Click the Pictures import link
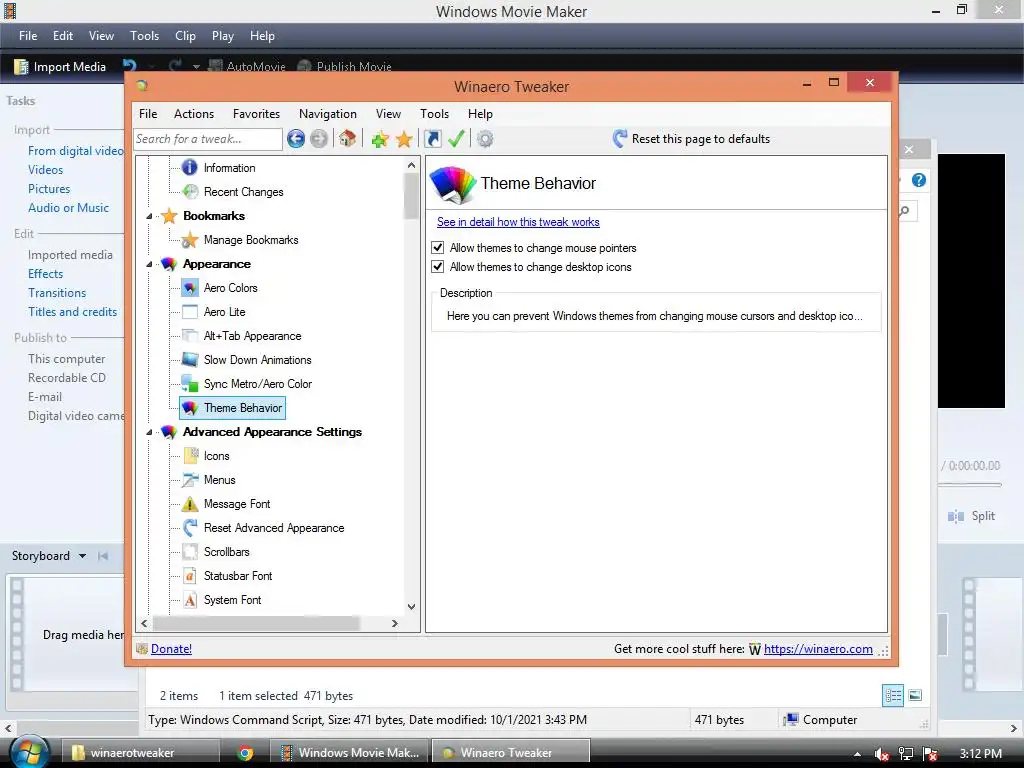The height and width of the screenshot is (768, 1024). coord(49,189)
